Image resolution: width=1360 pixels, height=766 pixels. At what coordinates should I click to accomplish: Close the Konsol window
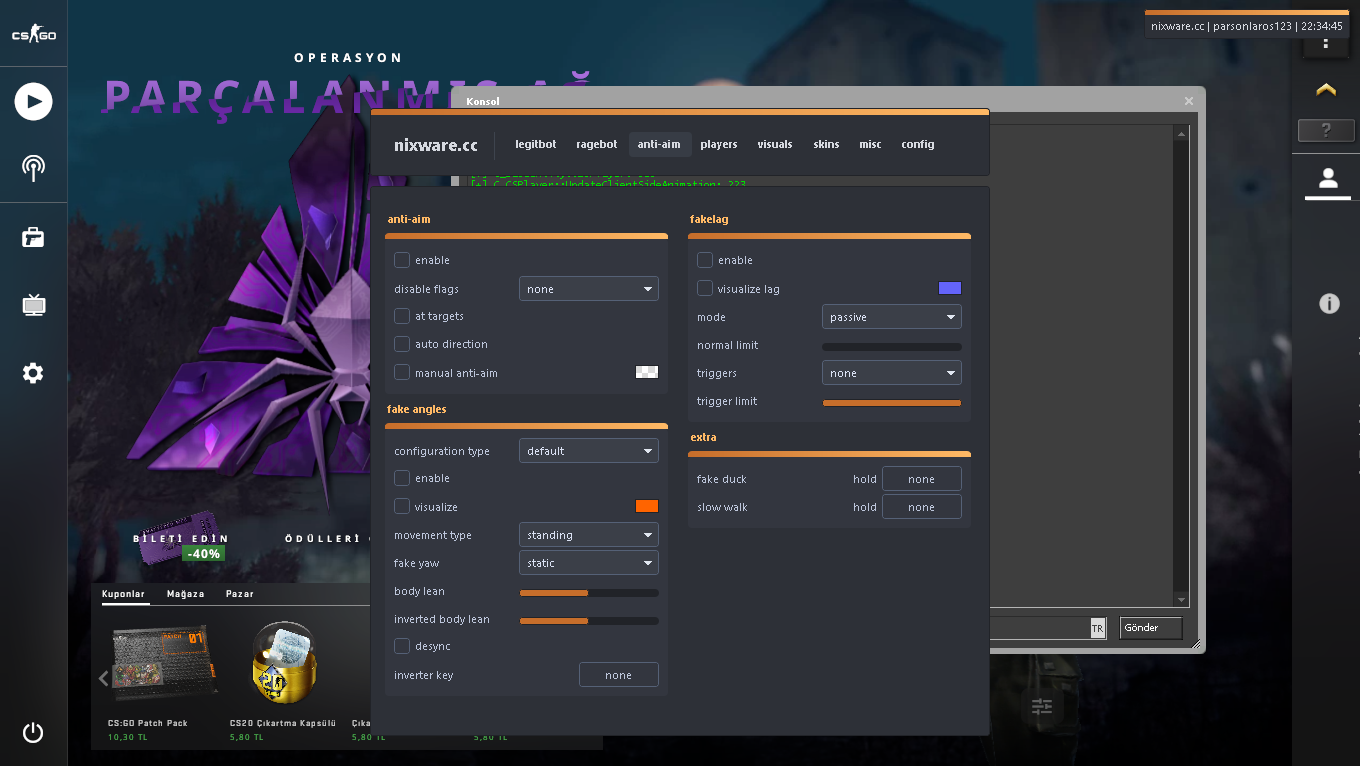click(x=1189, y=101)
